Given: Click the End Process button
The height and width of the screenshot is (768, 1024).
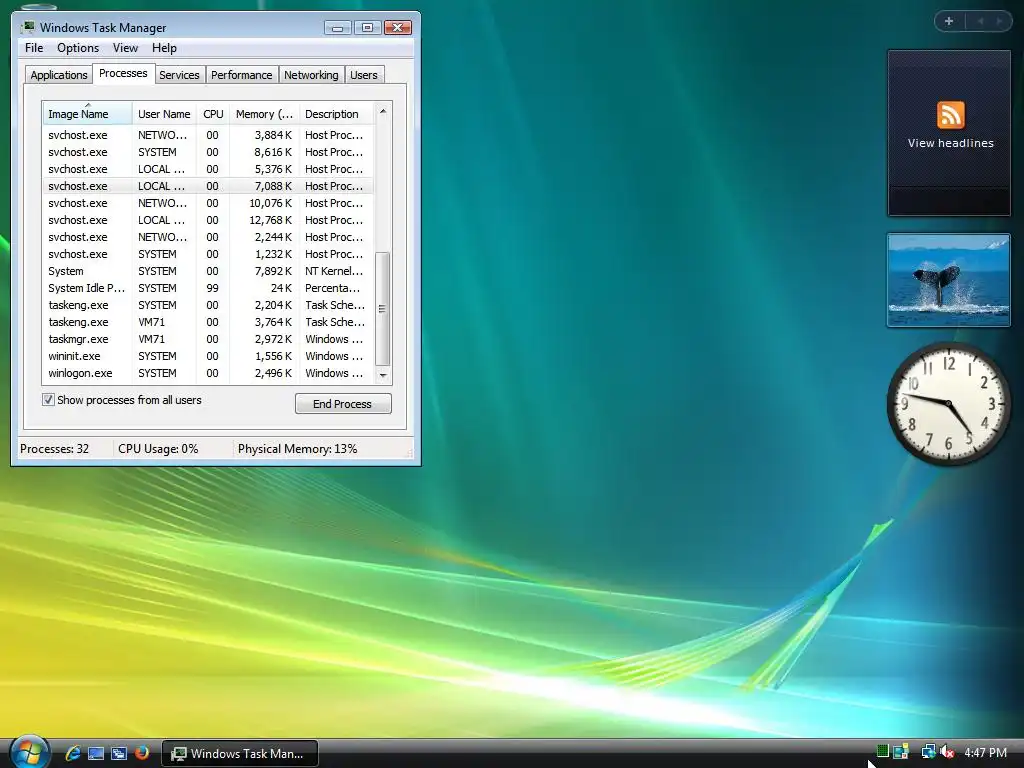Looking at the screenshot, I should (343, 404).
